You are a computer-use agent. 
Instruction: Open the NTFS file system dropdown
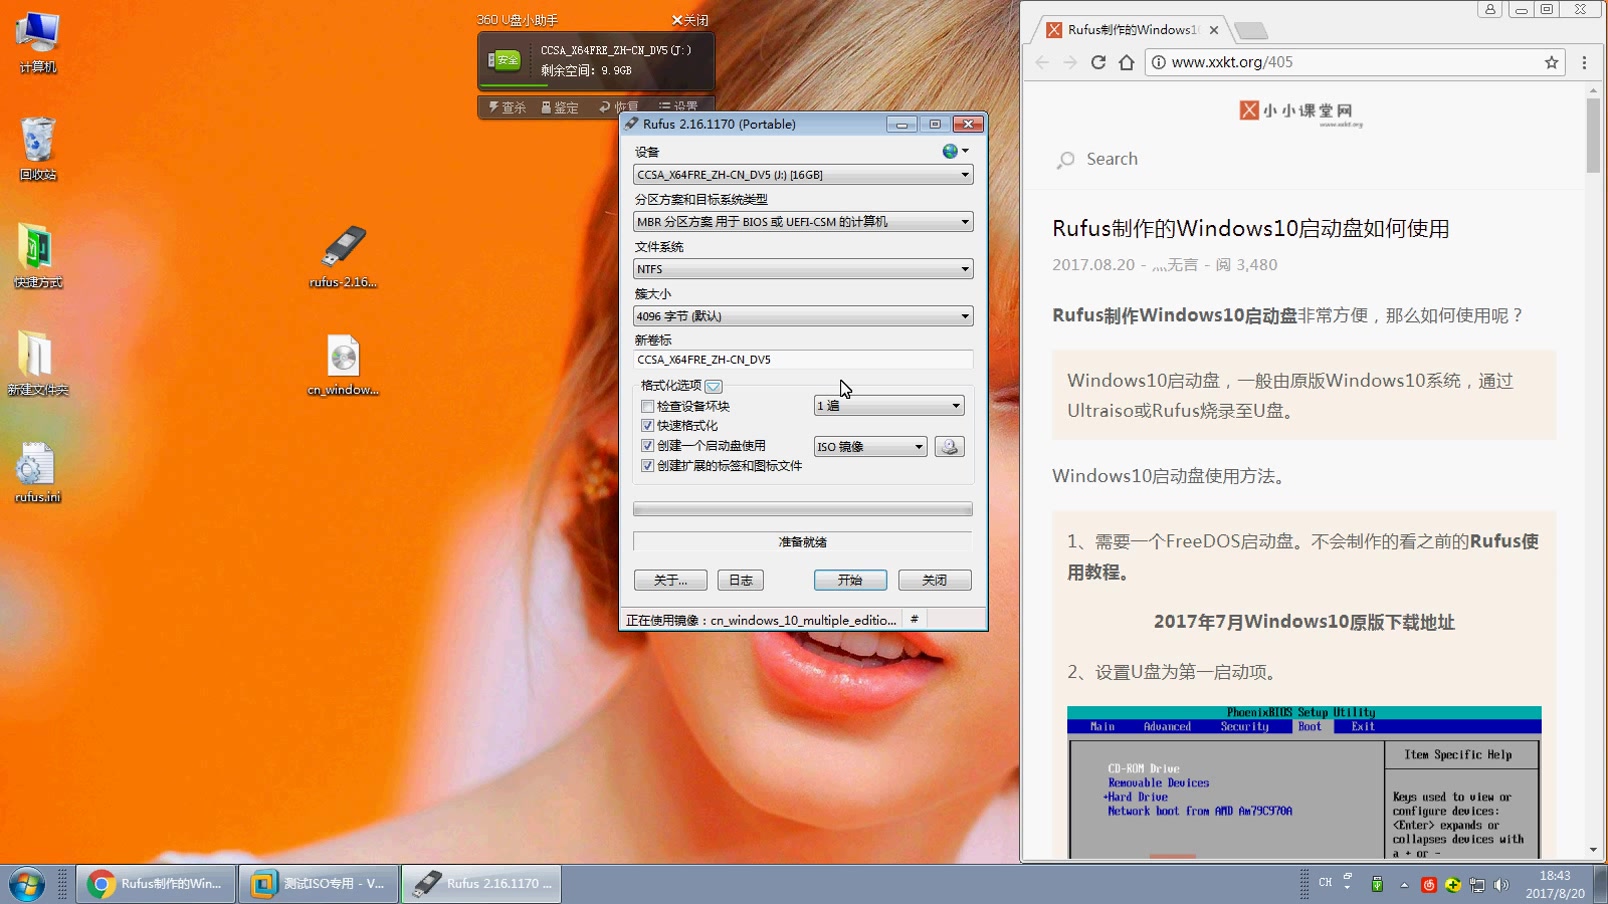(x=803, y=269)
